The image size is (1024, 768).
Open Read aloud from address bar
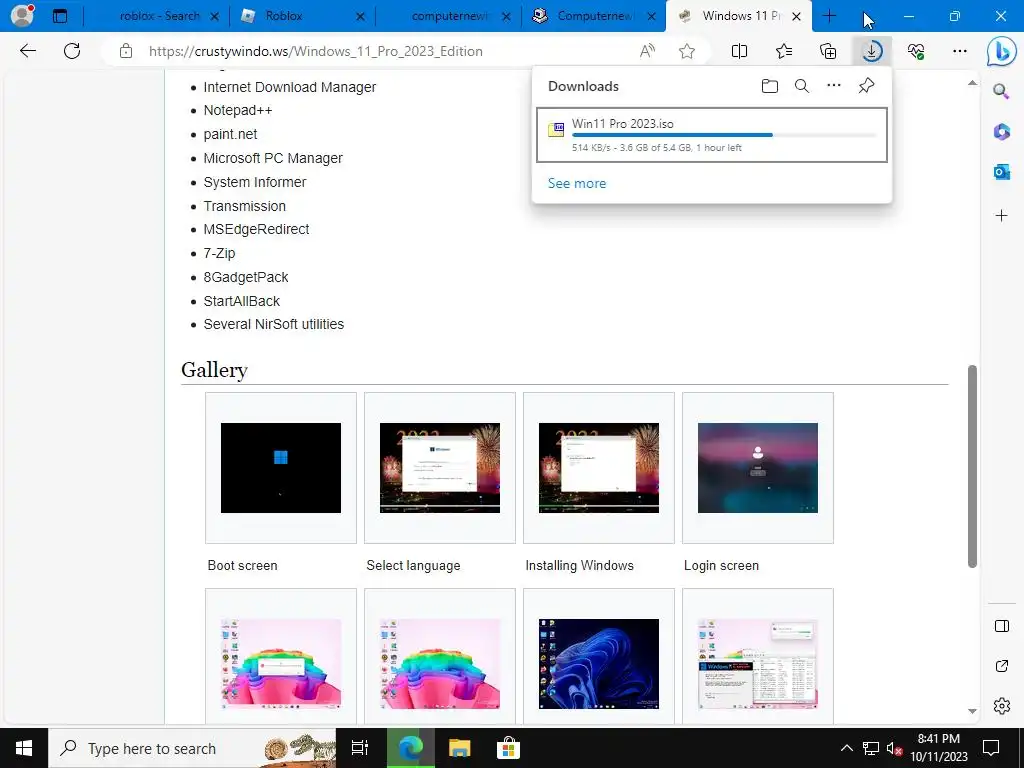click(x=647, y=51)
